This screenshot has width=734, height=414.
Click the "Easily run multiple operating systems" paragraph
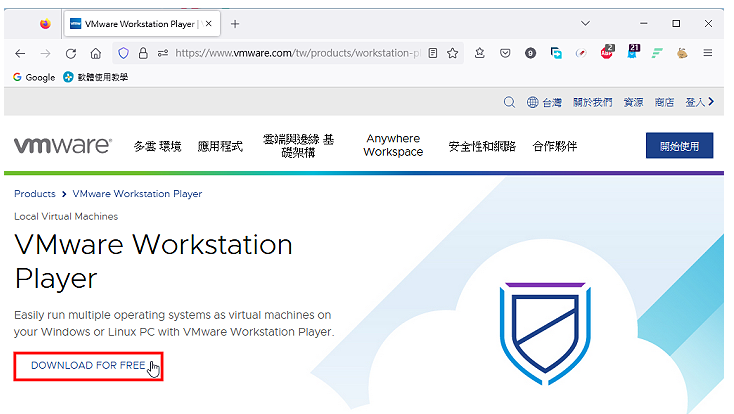[x=174, y=323]
